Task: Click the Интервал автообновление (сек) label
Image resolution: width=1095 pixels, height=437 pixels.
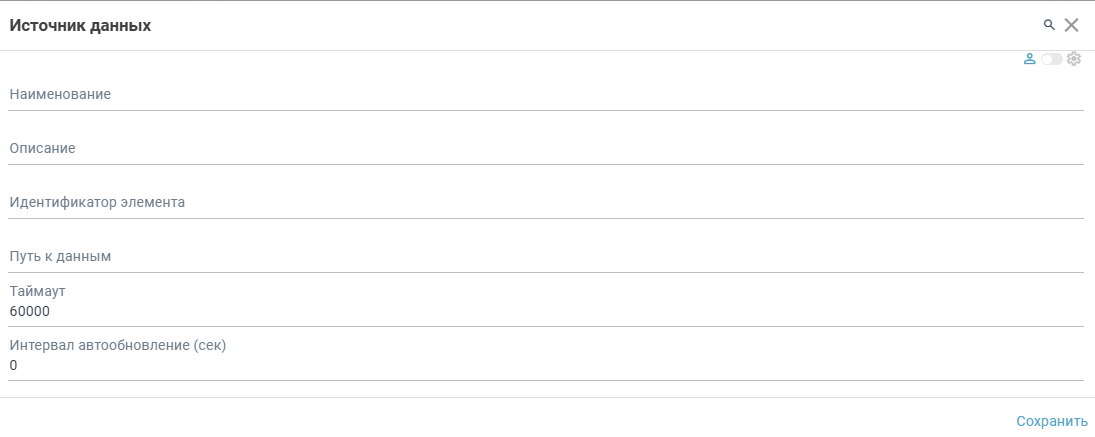Action: coord(118,345)
